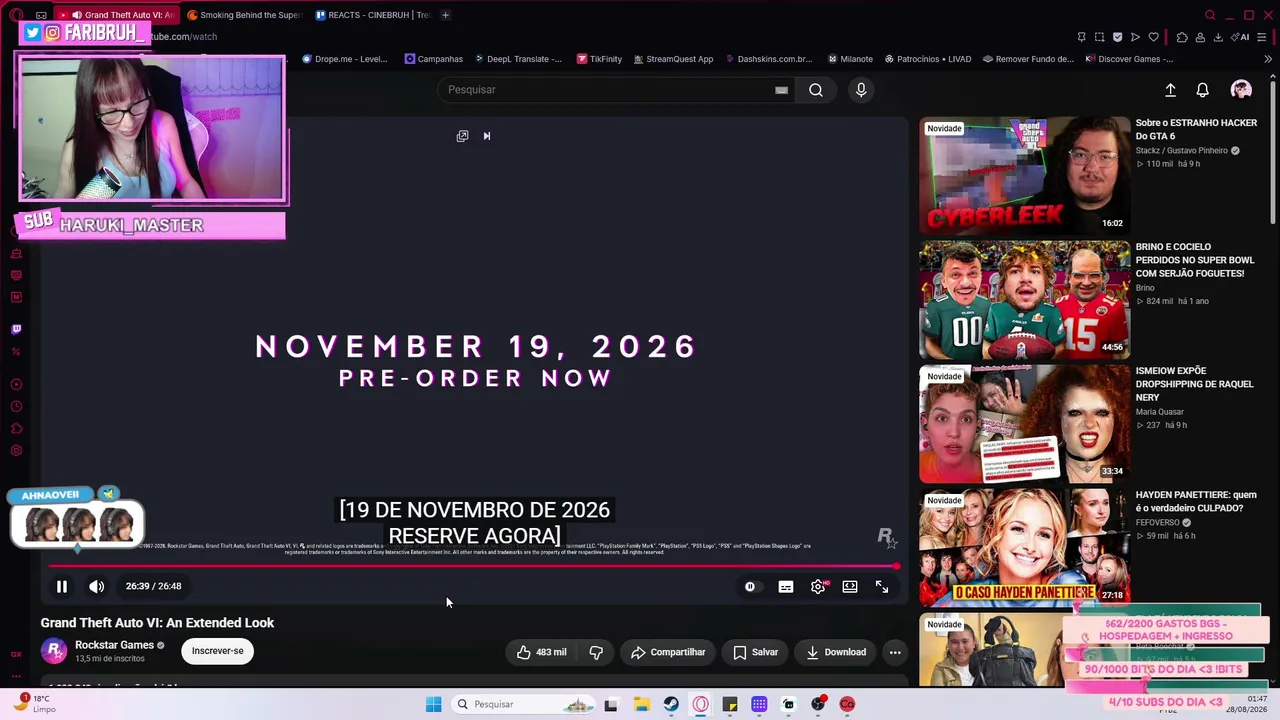Click the heart bookmark icon in toolbar
This screenshot has height=720, width=1280.
(x=1153, y=37)
